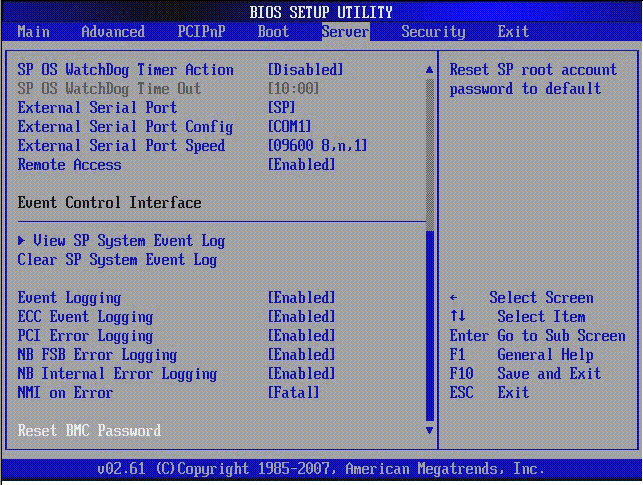Select Remote Access label
This screenshot has width=643, height=485.
[69, 165]
